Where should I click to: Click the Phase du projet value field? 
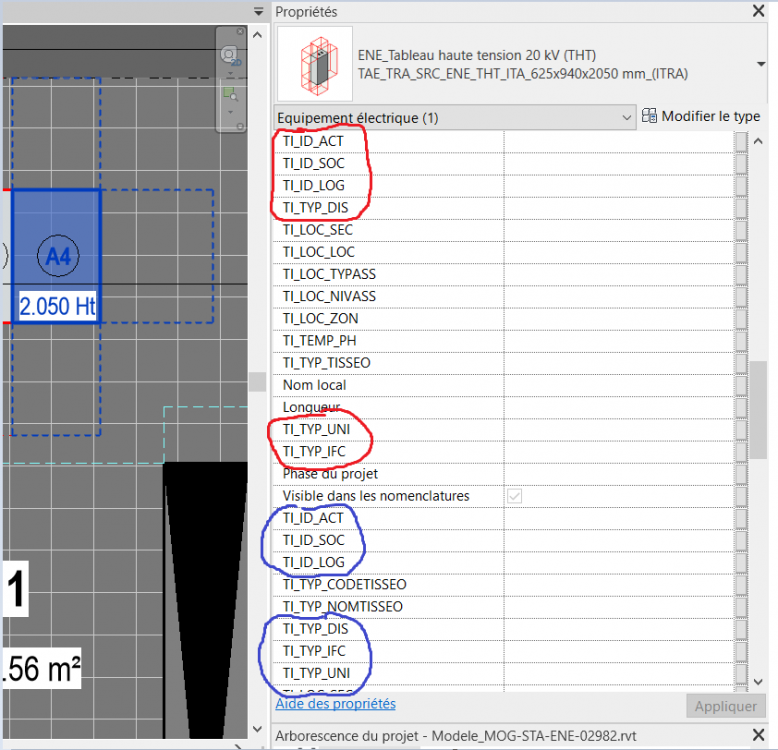tap(619, 474)
